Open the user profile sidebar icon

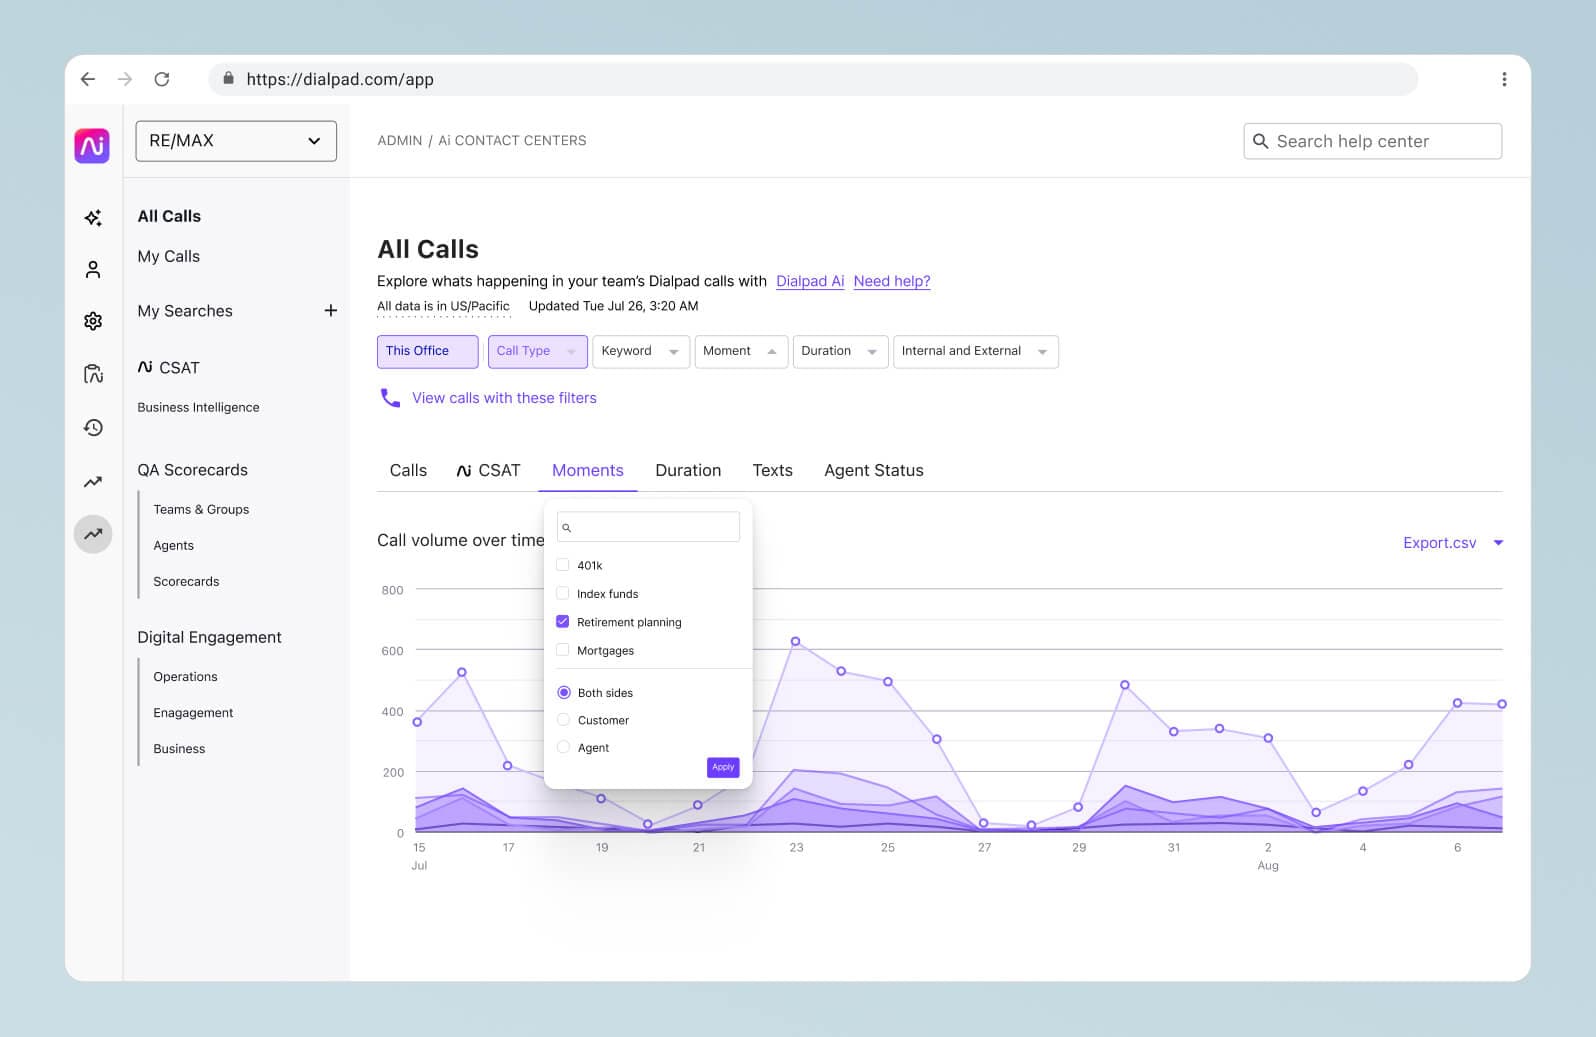[x=93, y=270]
